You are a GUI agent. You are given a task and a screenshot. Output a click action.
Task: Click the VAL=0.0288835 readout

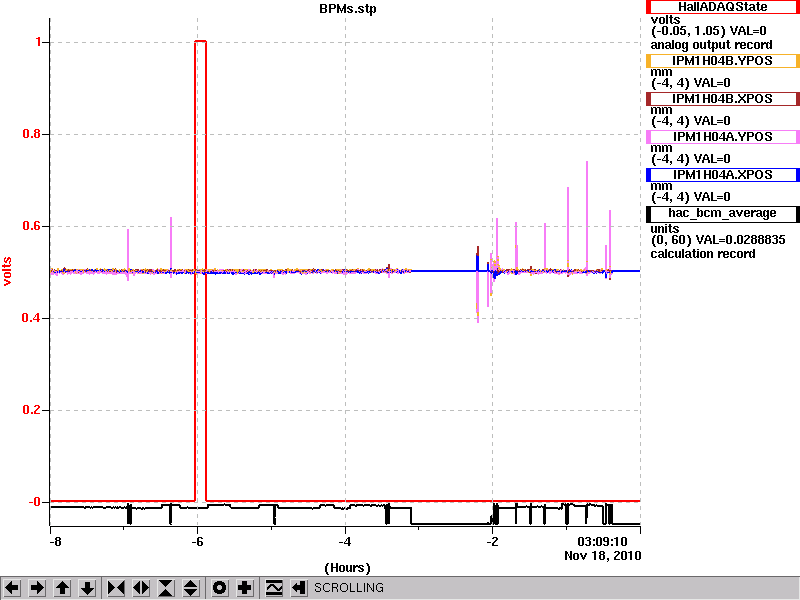[741, 240]
